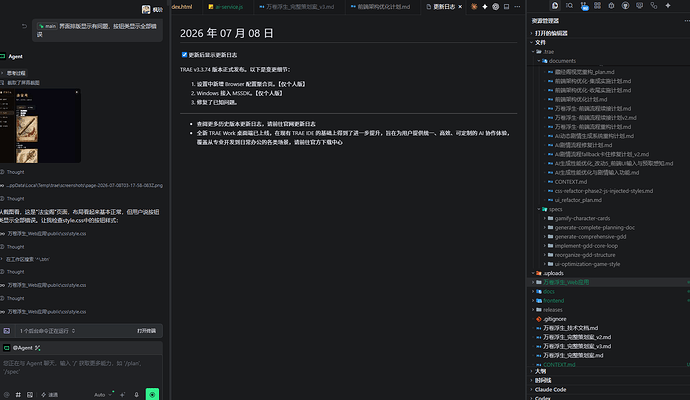Click the green send button in chat

pos(152,394)
